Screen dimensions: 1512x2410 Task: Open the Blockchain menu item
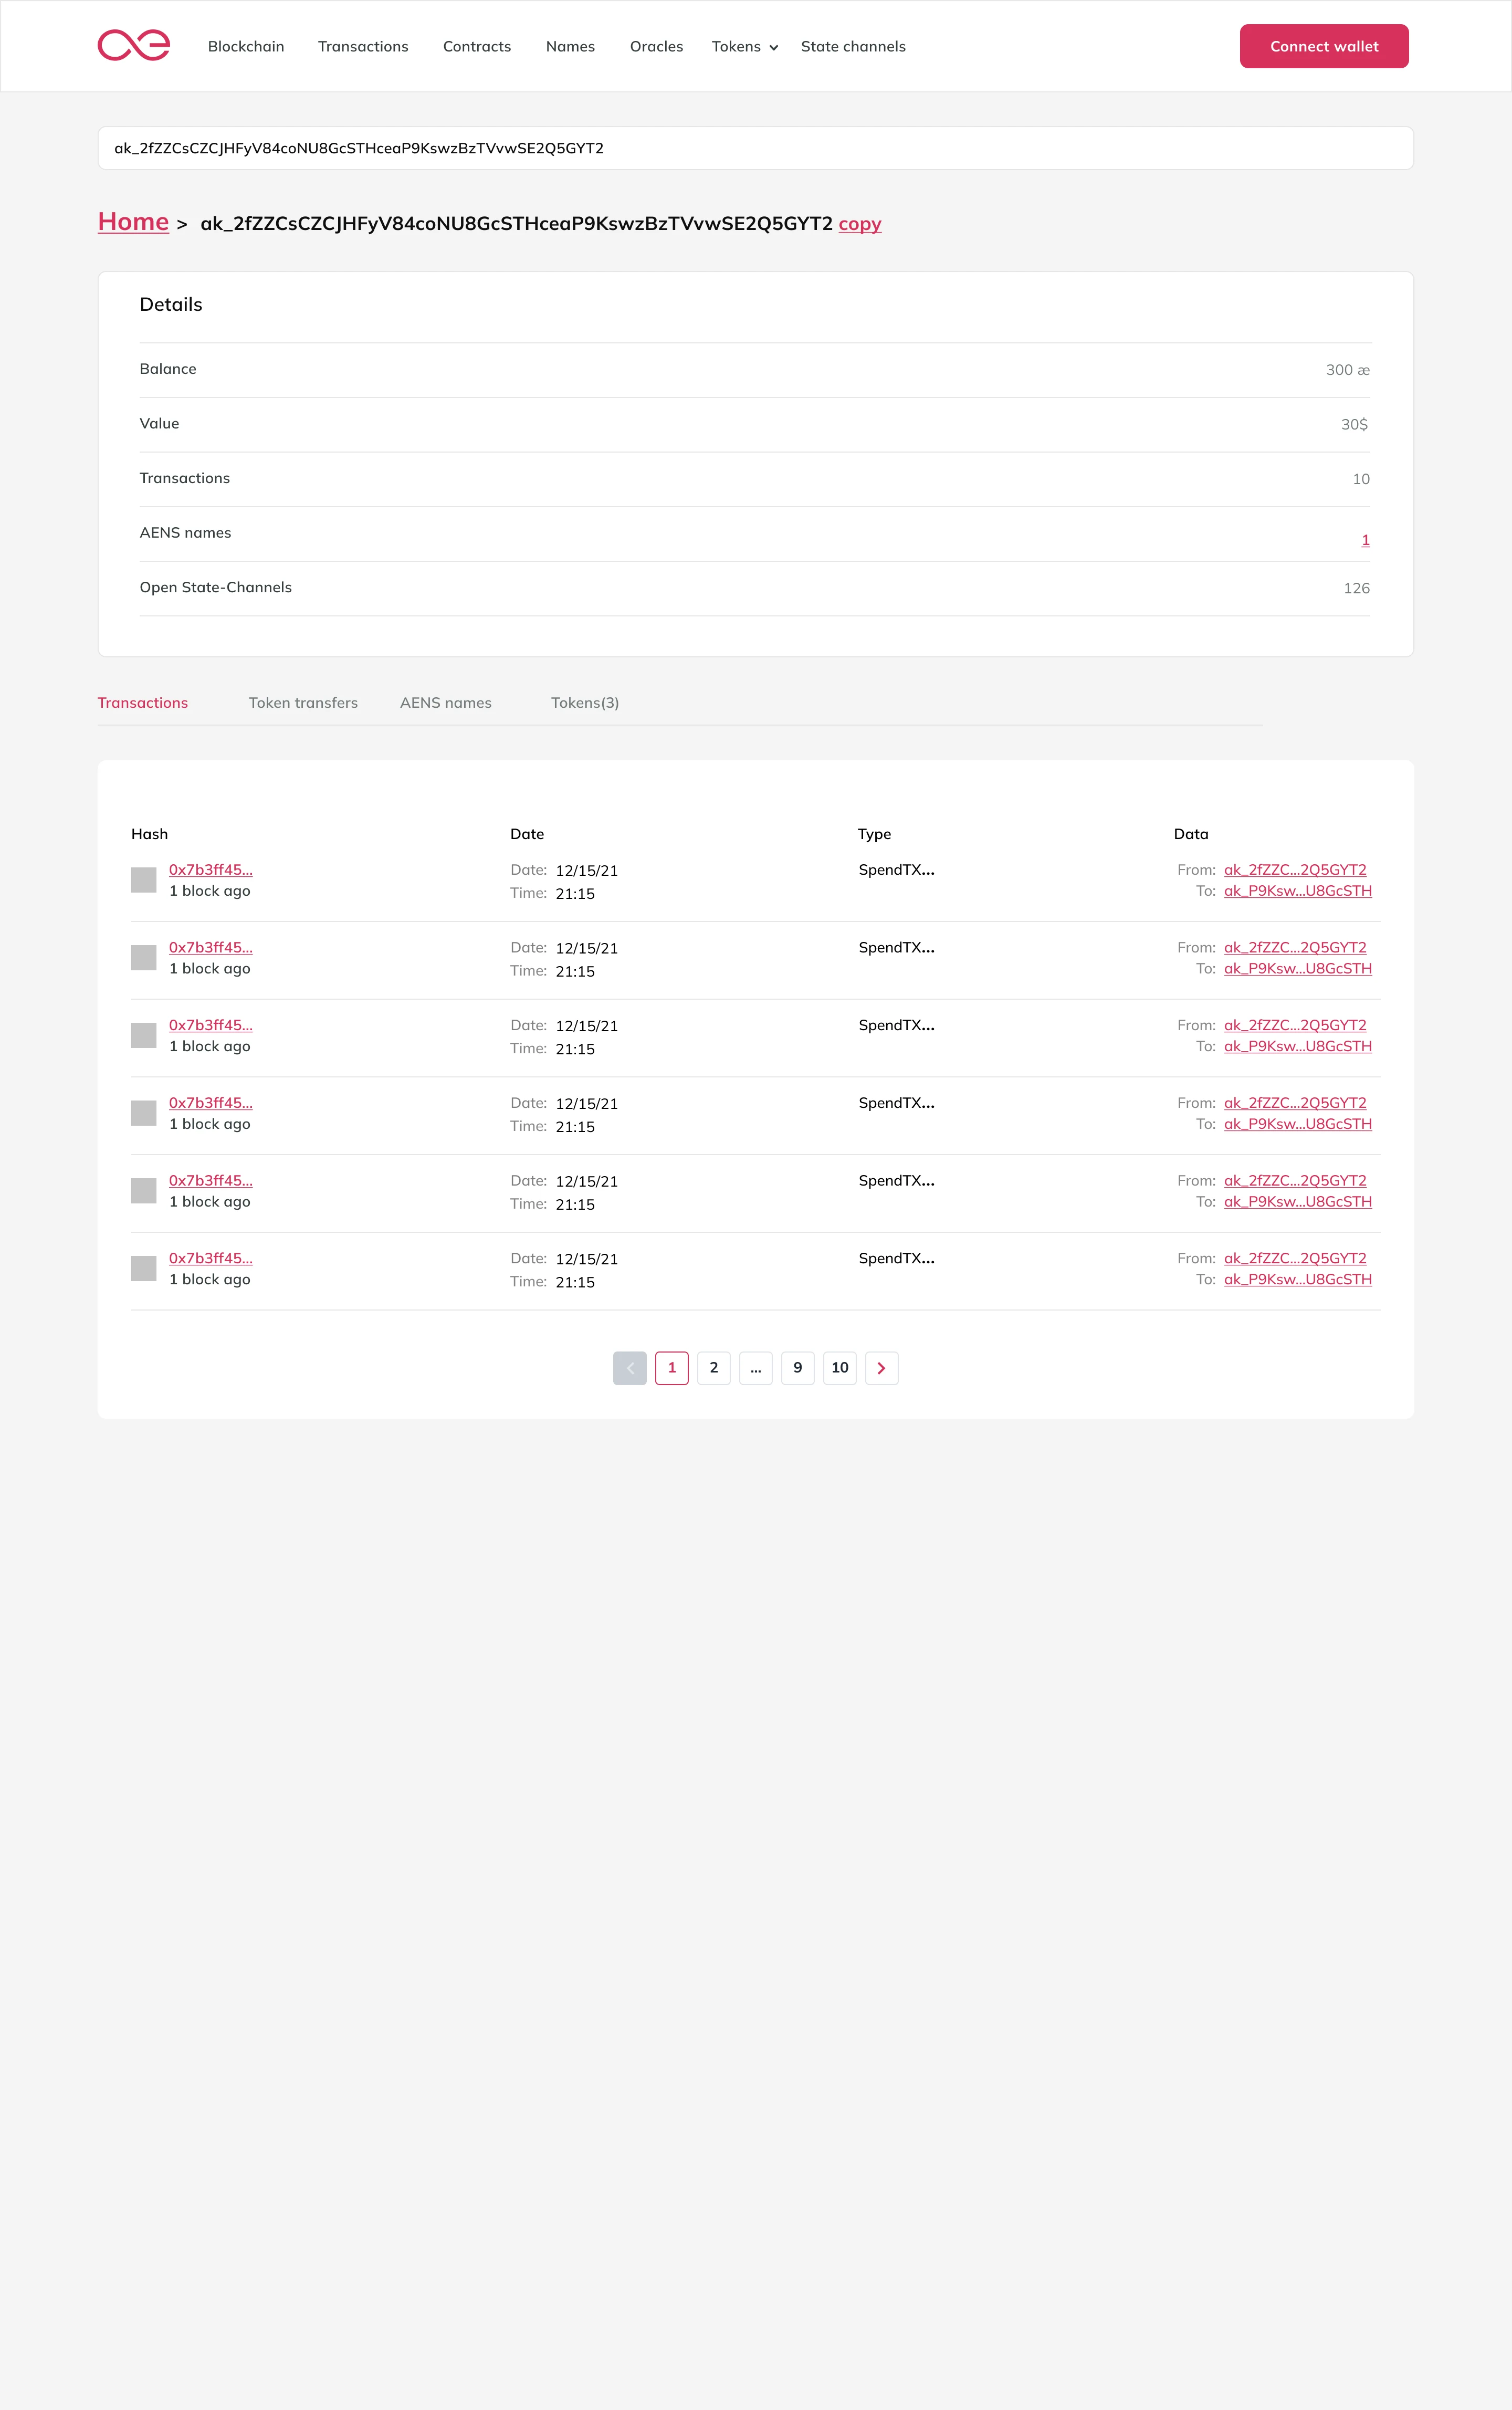246,47
